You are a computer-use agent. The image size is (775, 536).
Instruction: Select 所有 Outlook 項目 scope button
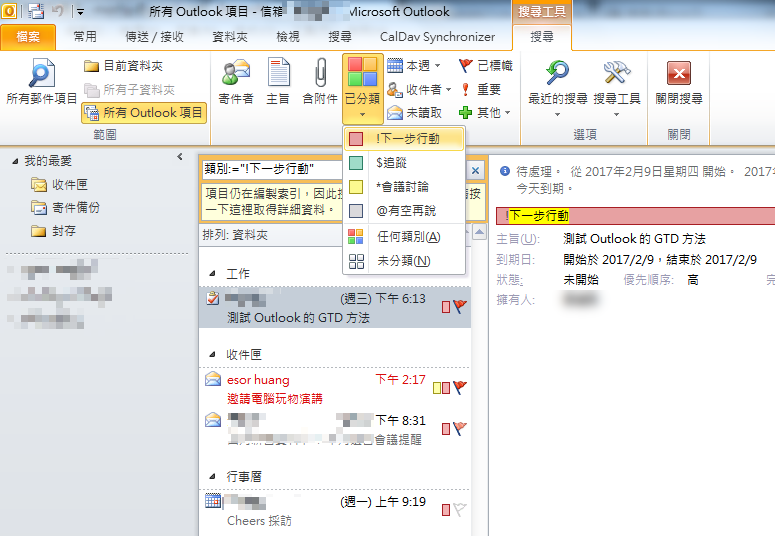click(144, 113)
